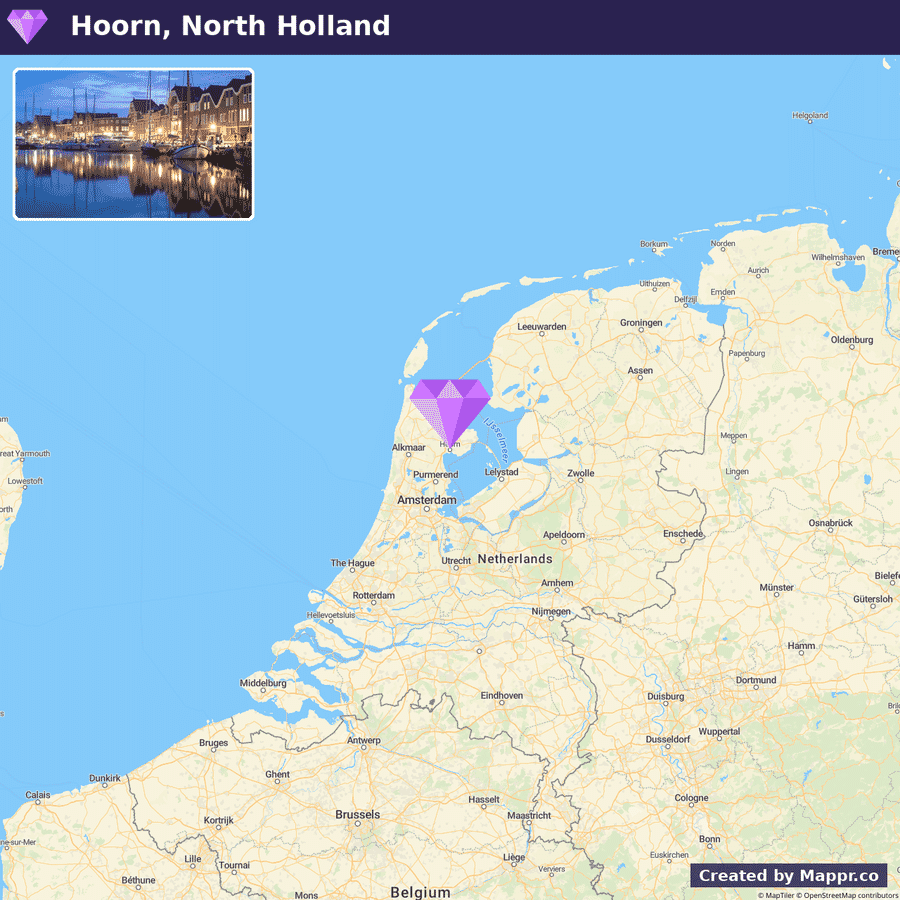Open the MapTiler attribution link
This screenshot has height=900, width=900.
[x=775, y=895]
